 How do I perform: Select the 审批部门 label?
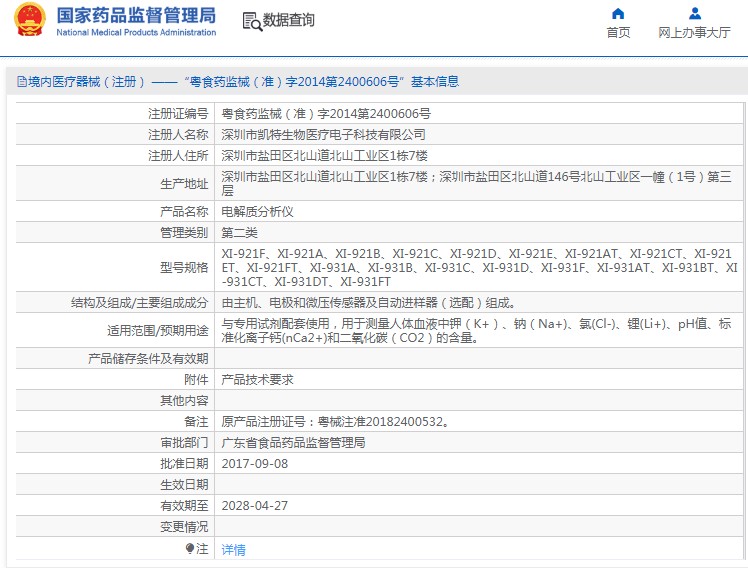[x=184, y=443]
